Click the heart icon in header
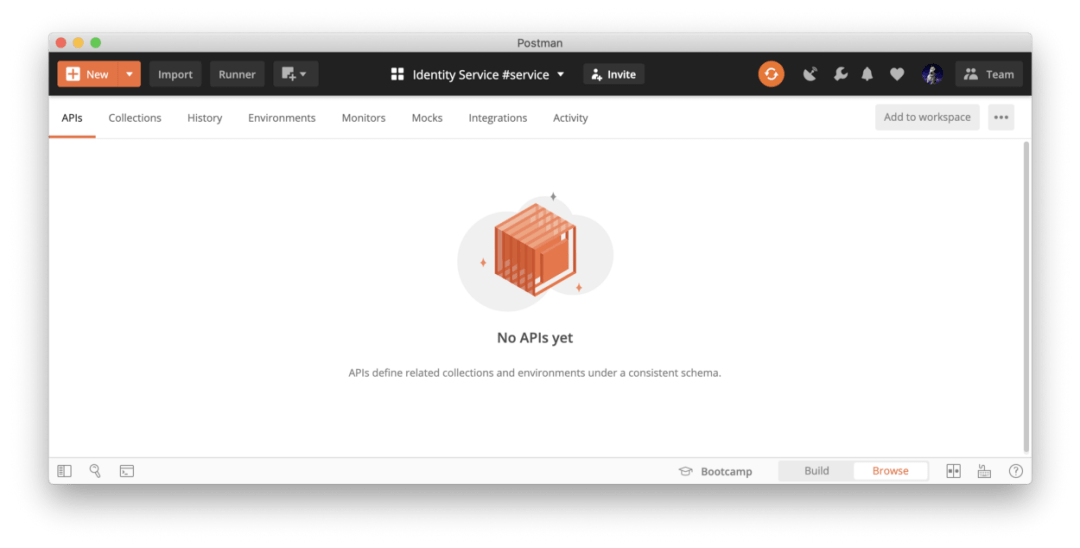 897,74
